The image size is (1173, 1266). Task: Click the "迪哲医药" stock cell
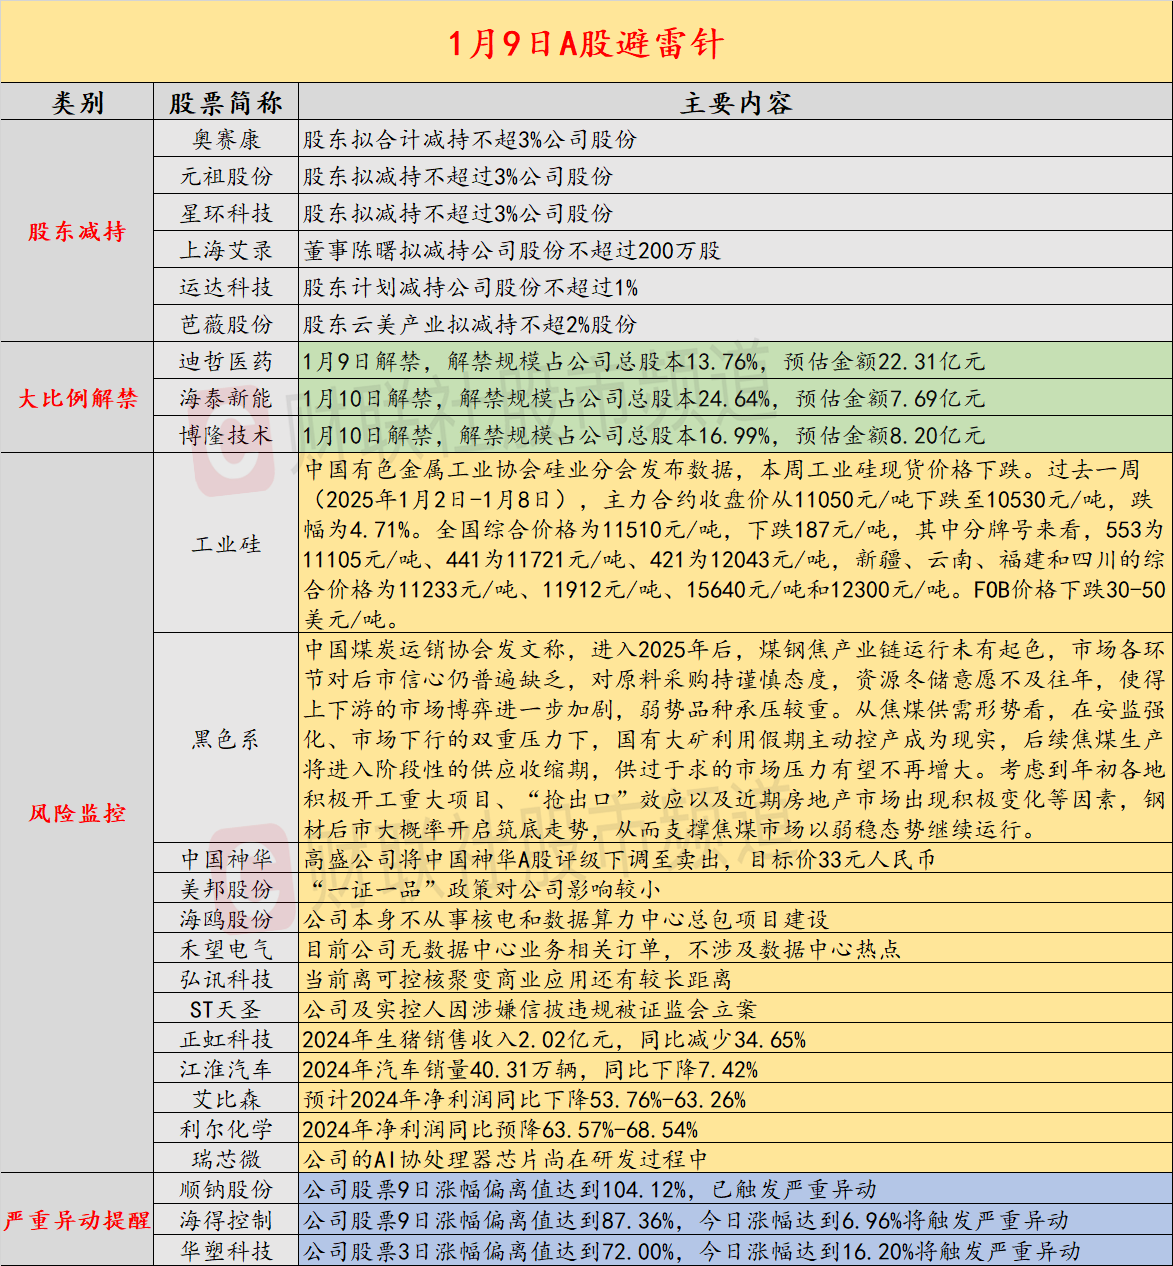coord(226,362)
